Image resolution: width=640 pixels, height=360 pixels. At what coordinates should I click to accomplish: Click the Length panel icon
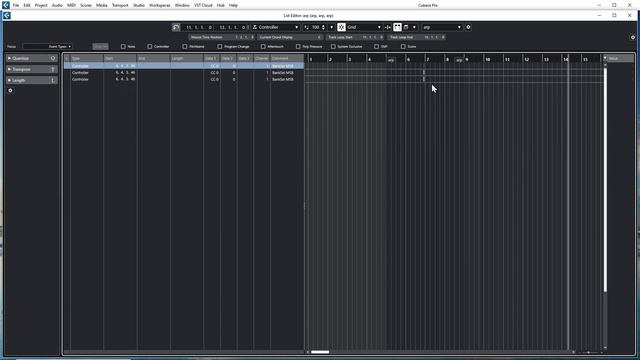click(53, 80)
